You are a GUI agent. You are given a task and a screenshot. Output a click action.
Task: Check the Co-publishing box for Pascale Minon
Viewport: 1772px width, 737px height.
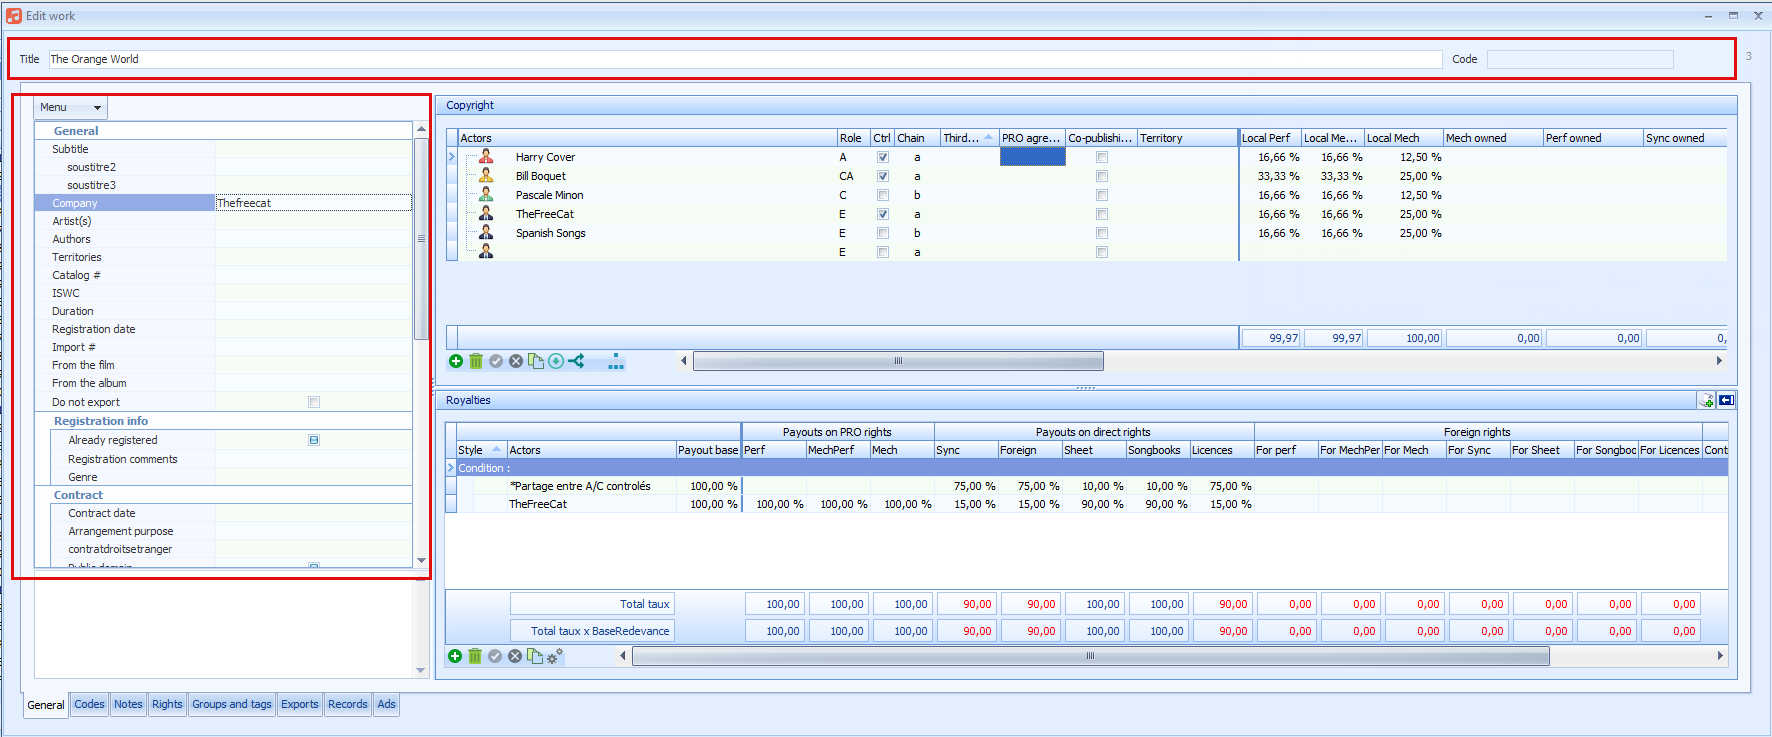point(1102,195)
